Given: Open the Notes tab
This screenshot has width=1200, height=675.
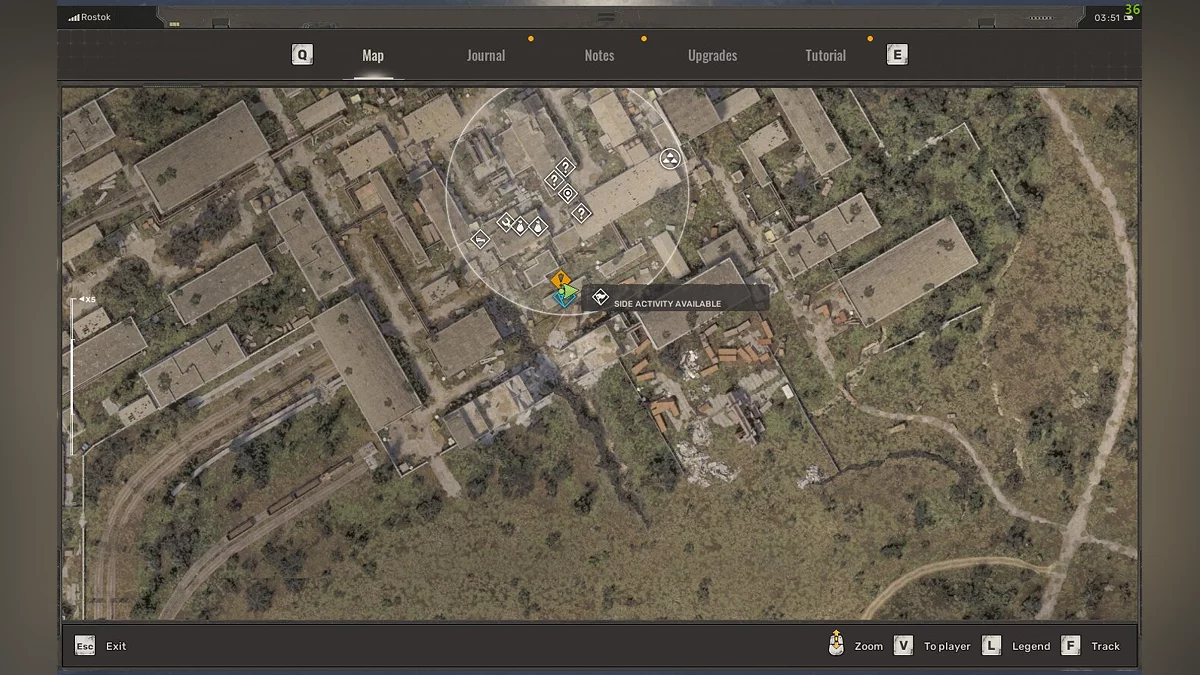Looking at the screenshot, I should click(x=599, y=56).
